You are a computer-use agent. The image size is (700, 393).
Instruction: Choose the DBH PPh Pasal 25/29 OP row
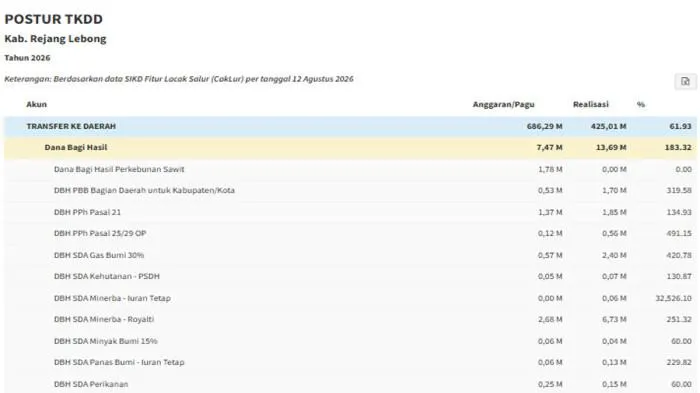(350, 233)
